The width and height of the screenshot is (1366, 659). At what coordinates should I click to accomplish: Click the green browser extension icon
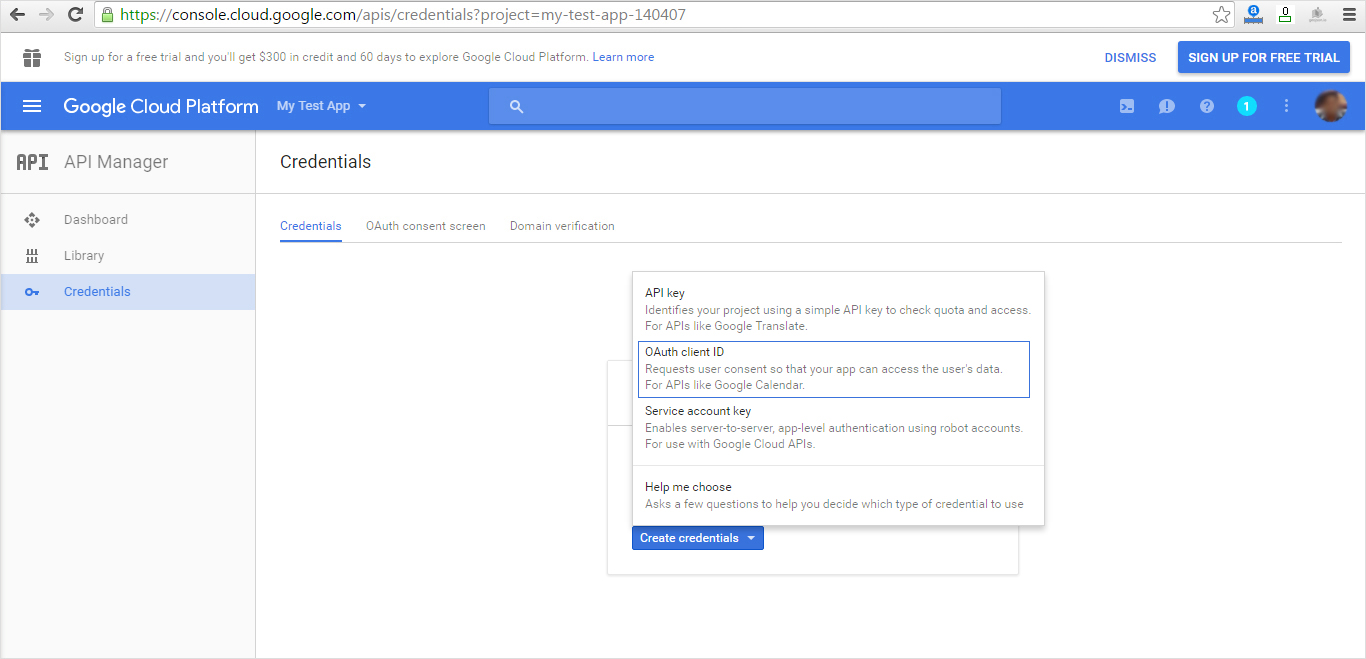[x=1284, y=15]
